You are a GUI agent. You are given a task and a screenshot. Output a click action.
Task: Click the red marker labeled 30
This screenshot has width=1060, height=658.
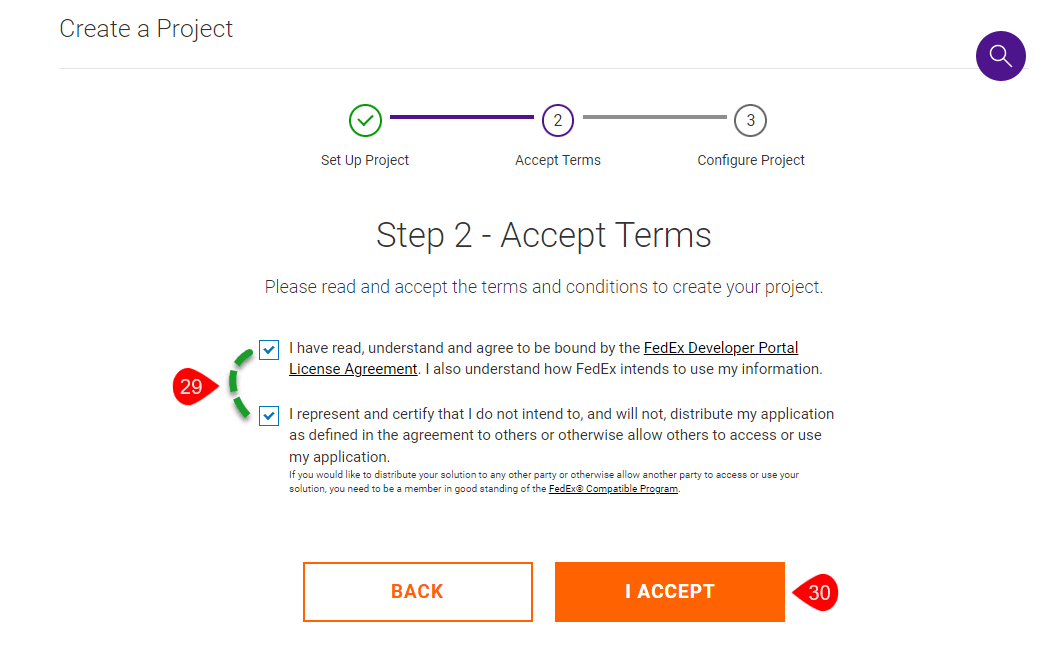(818, 592)
